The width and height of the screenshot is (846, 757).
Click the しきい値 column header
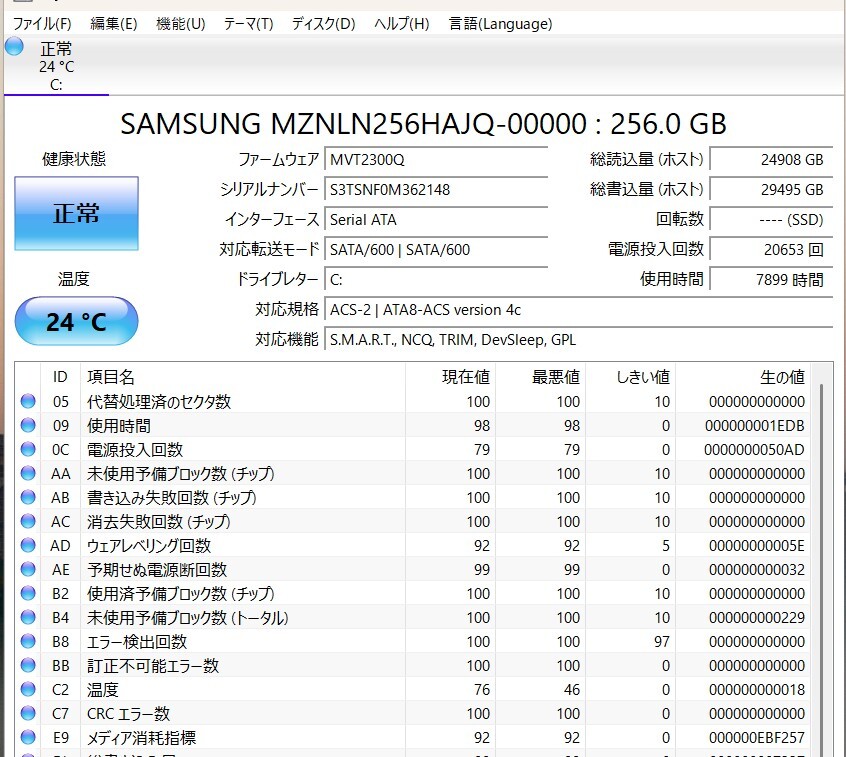(x=631, y=377)
